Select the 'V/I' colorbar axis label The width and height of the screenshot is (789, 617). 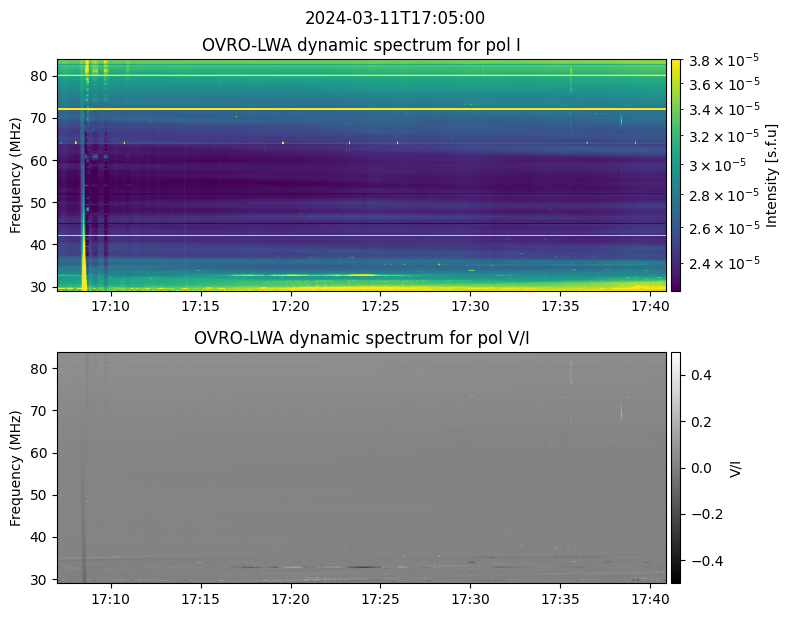(x=735, y=467)
